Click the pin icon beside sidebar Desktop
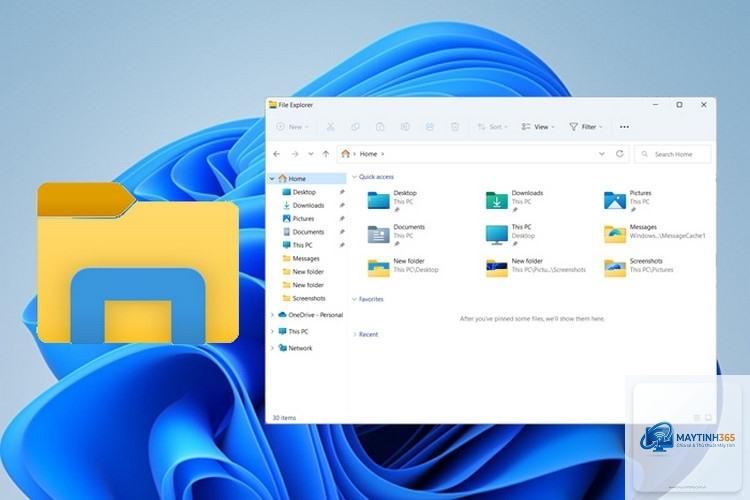This screenshot has width=750, height=500. (342, 192)
